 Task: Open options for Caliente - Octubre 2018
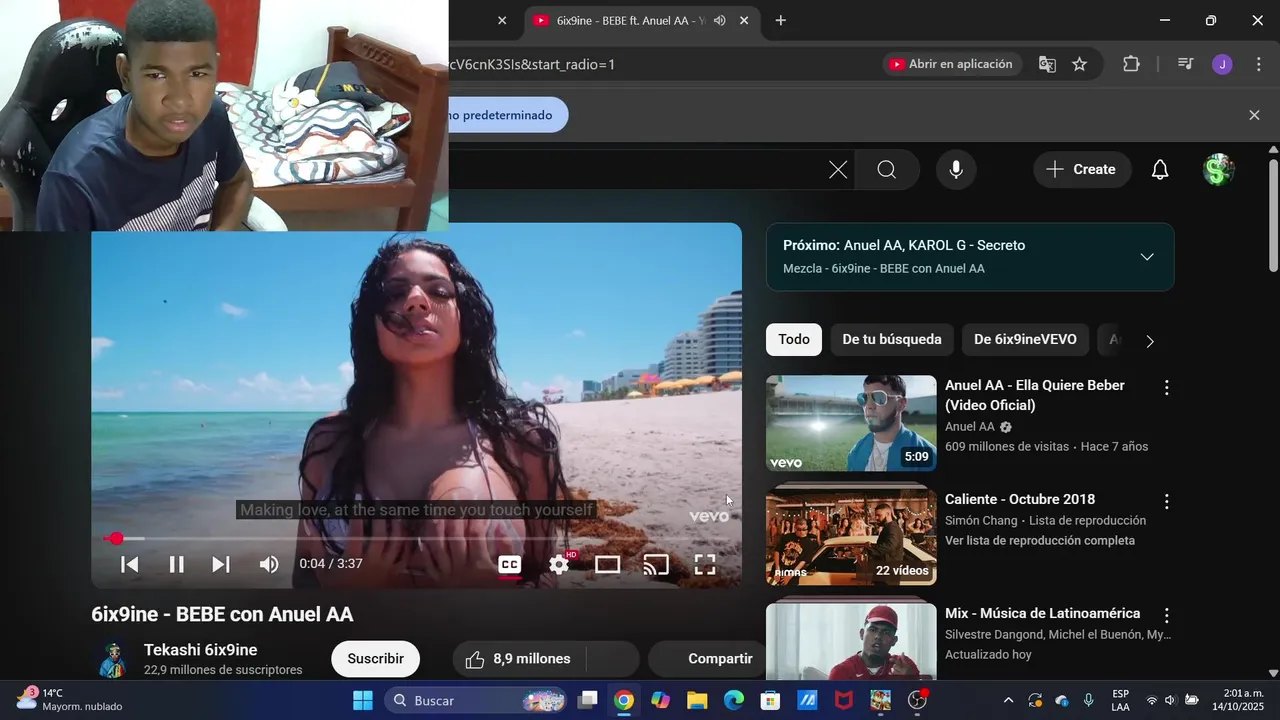click(1166, 502)
